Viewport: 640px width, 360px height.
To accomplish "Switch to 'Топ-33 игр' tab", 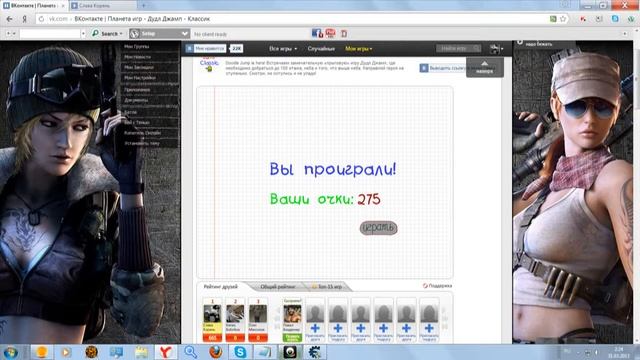I will (327, 287).
